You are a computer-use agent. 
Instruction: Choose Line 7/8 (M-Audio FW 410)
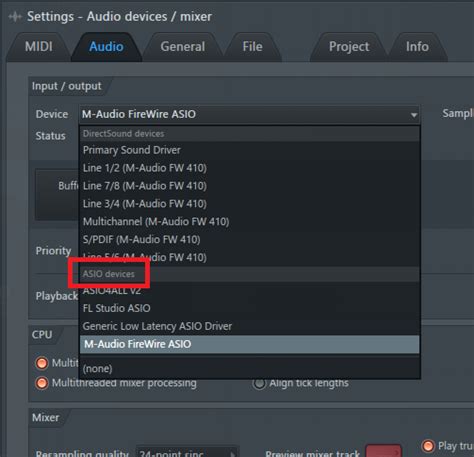(x=249, y=186)
